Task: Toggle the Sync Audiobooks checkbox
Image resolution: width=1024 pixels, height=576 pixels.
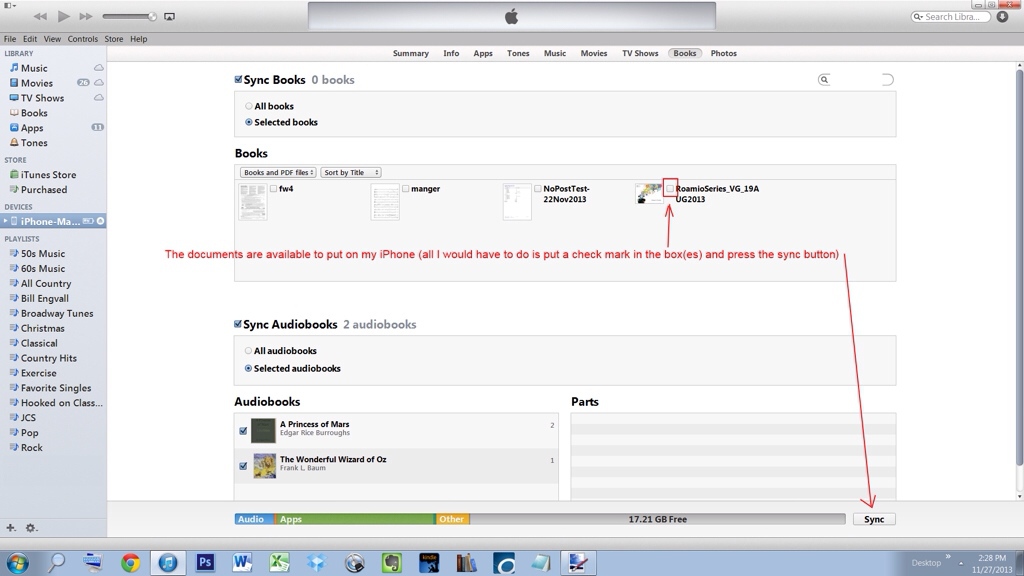Action: point(238,324)
